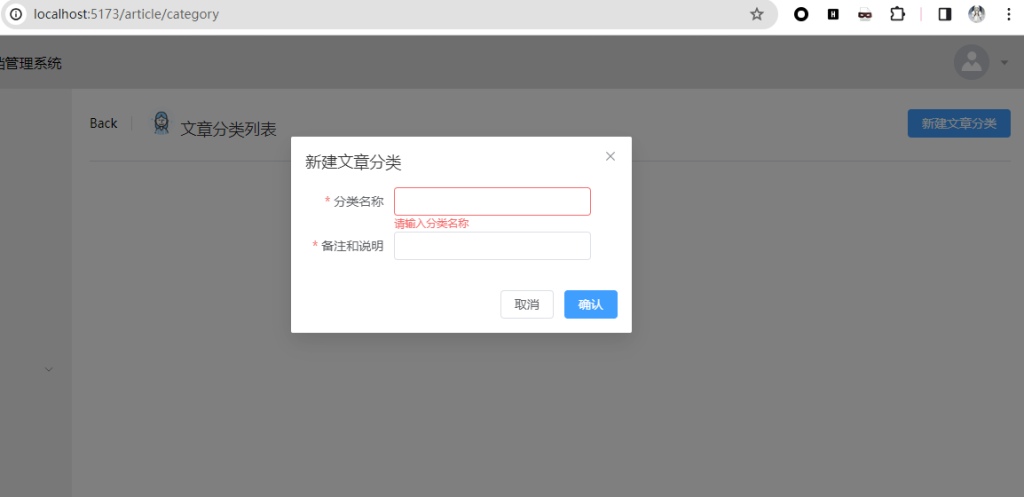The width and height of the screenshot is (1024, 497).
Task: Open the Extensions puzzle-piece menu
Action: [x=897, y=15]
